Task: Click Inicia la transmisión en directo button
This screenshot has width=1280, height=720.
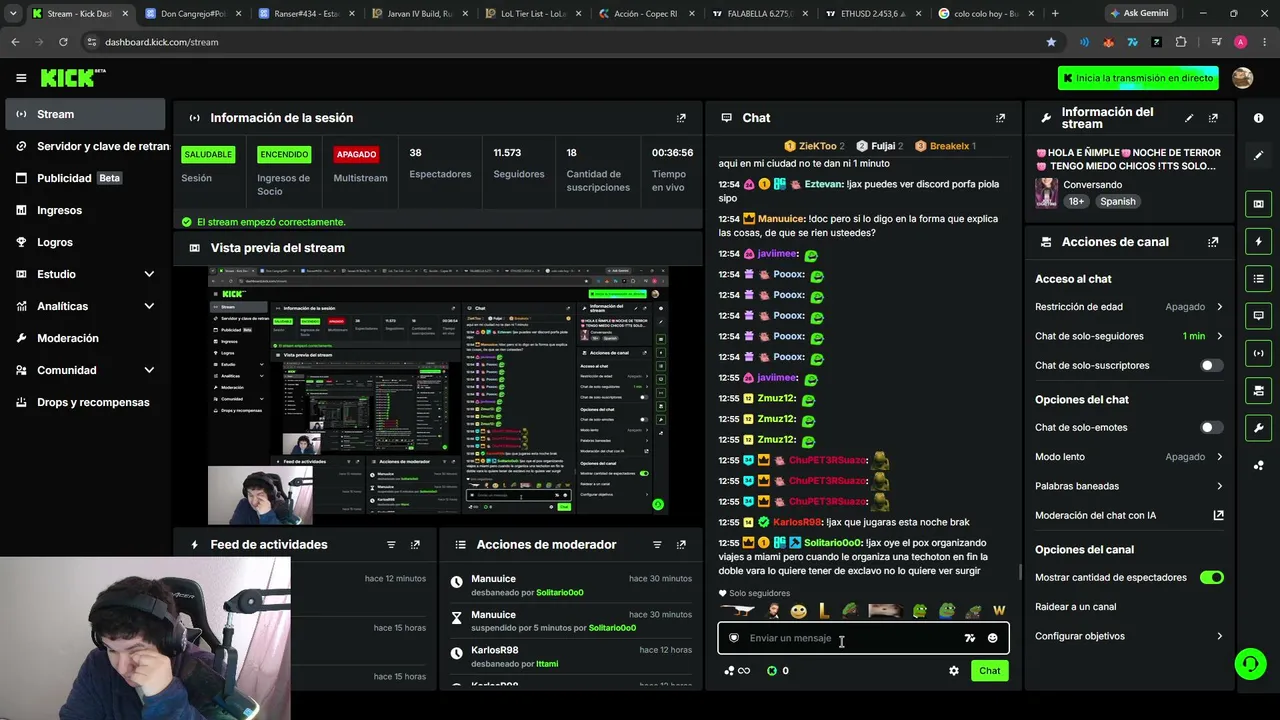Action: point(1138,78)
